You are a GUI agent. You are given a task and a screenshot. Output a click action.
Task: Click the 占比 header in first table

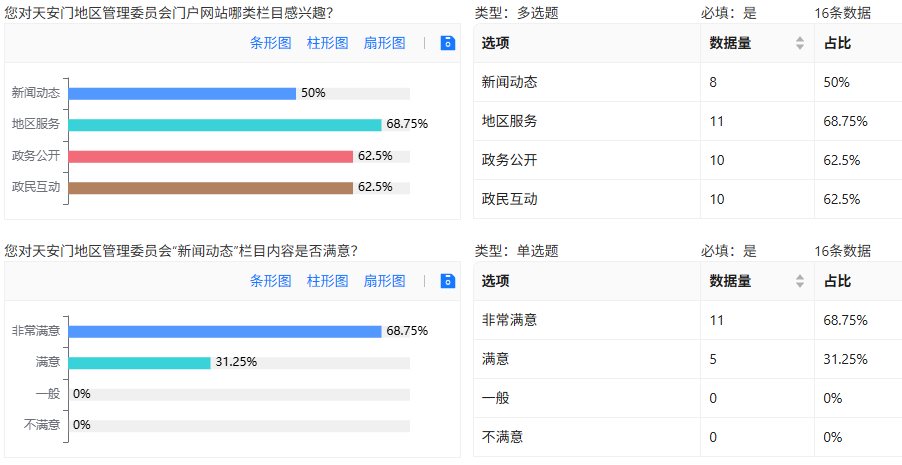click(x=838, y=43)
